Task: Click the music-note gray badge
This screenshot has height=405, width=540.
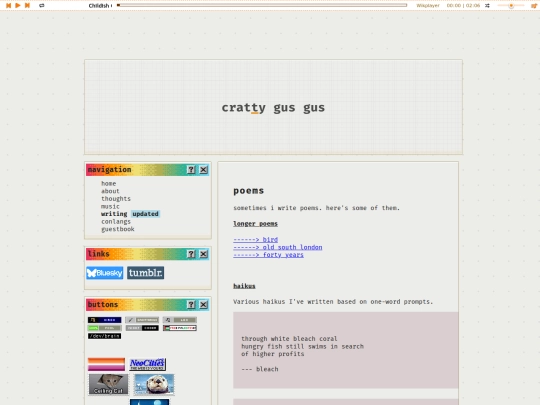Action: pos(180,320)
